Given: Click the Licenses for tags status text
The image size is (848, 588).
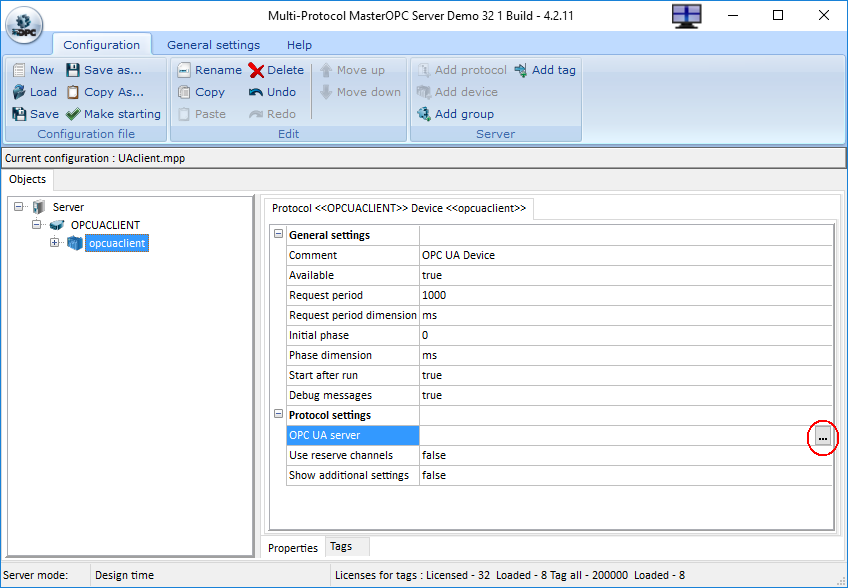Looking at the screenshot, I should (x=509, y=575).
